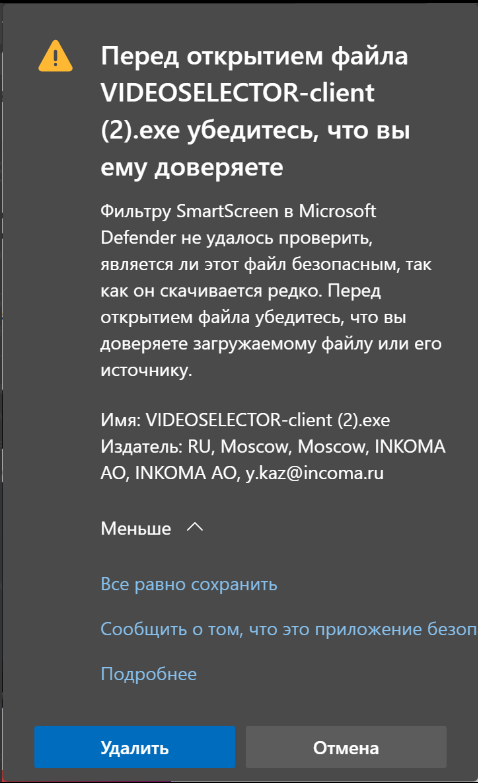Screen dimensions: 478x783
Task: Open the "Подробнее" learn more link
Action: pyautogui.click(x=149, y=674)
